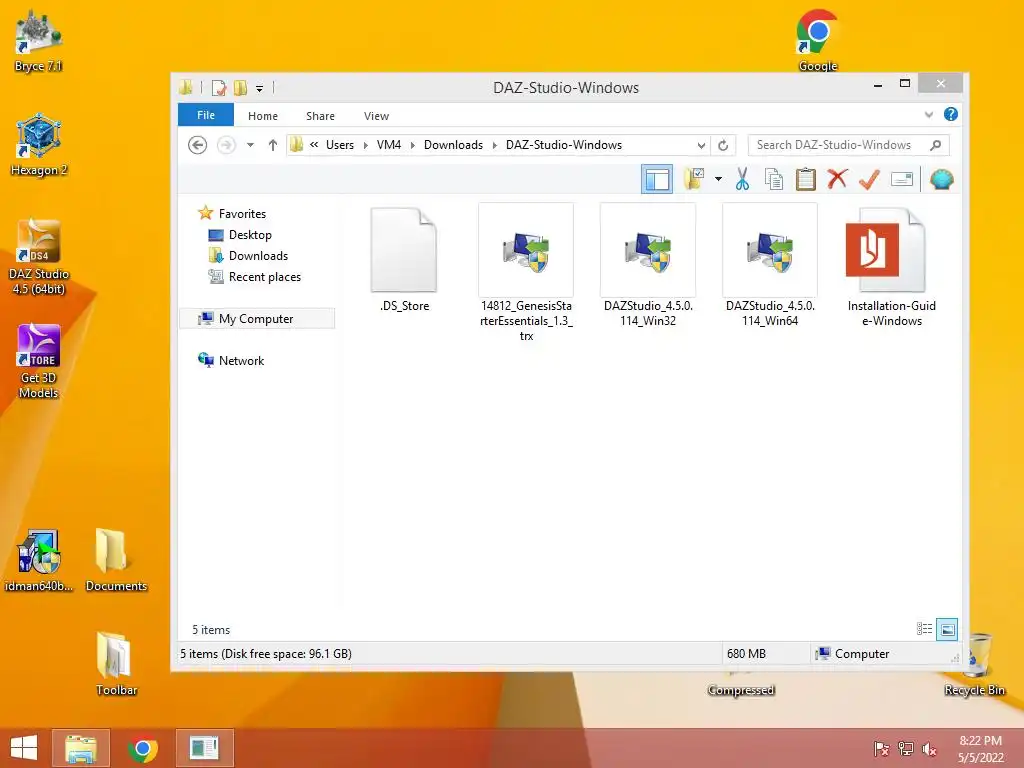The image size is (1024, 768).
Task: Open the Windows Start button
Action: (24, 748)
